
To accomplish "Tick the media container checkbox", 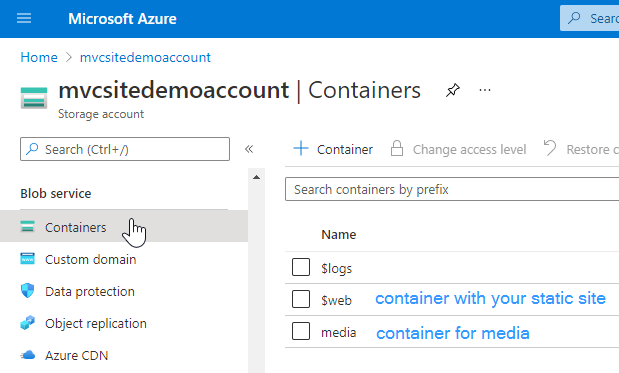I will 301,331.
